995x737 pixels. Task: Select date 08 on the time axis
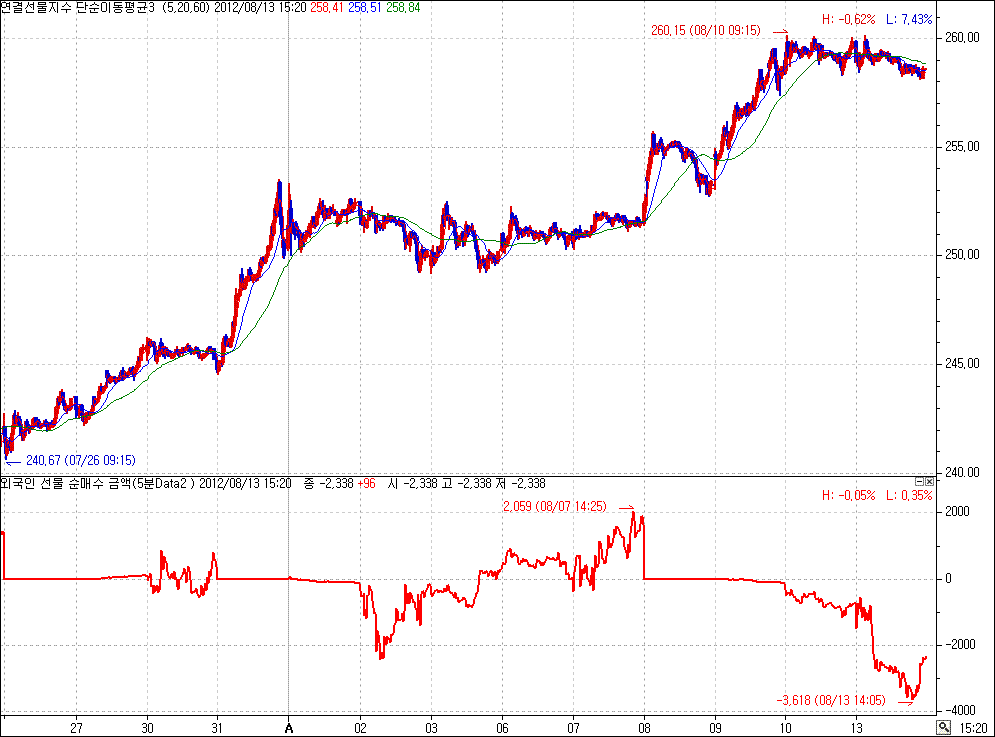[645, 727]
